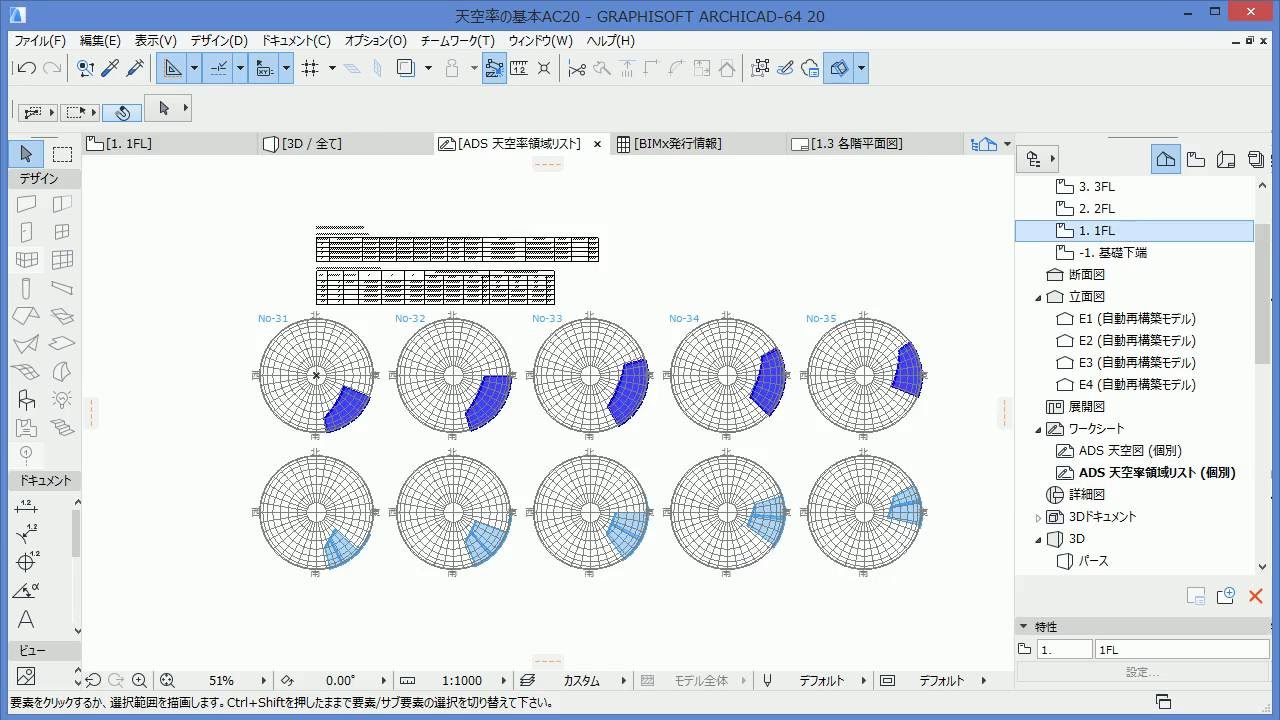
Task: Select the Beam tool
Action: (62, 288)
